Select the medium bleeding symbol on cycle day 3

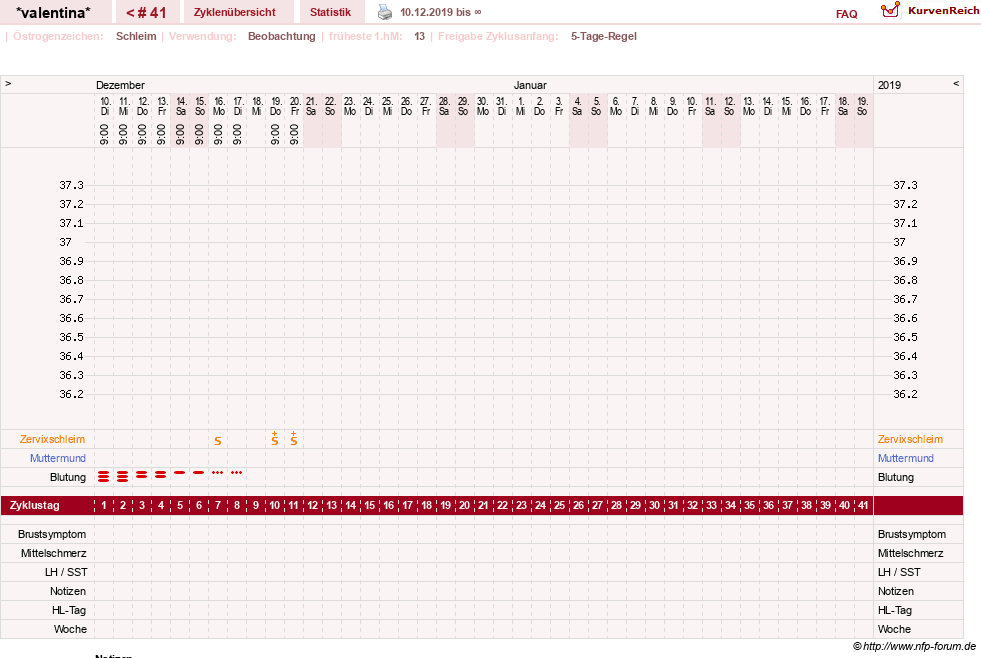[142, 475]
